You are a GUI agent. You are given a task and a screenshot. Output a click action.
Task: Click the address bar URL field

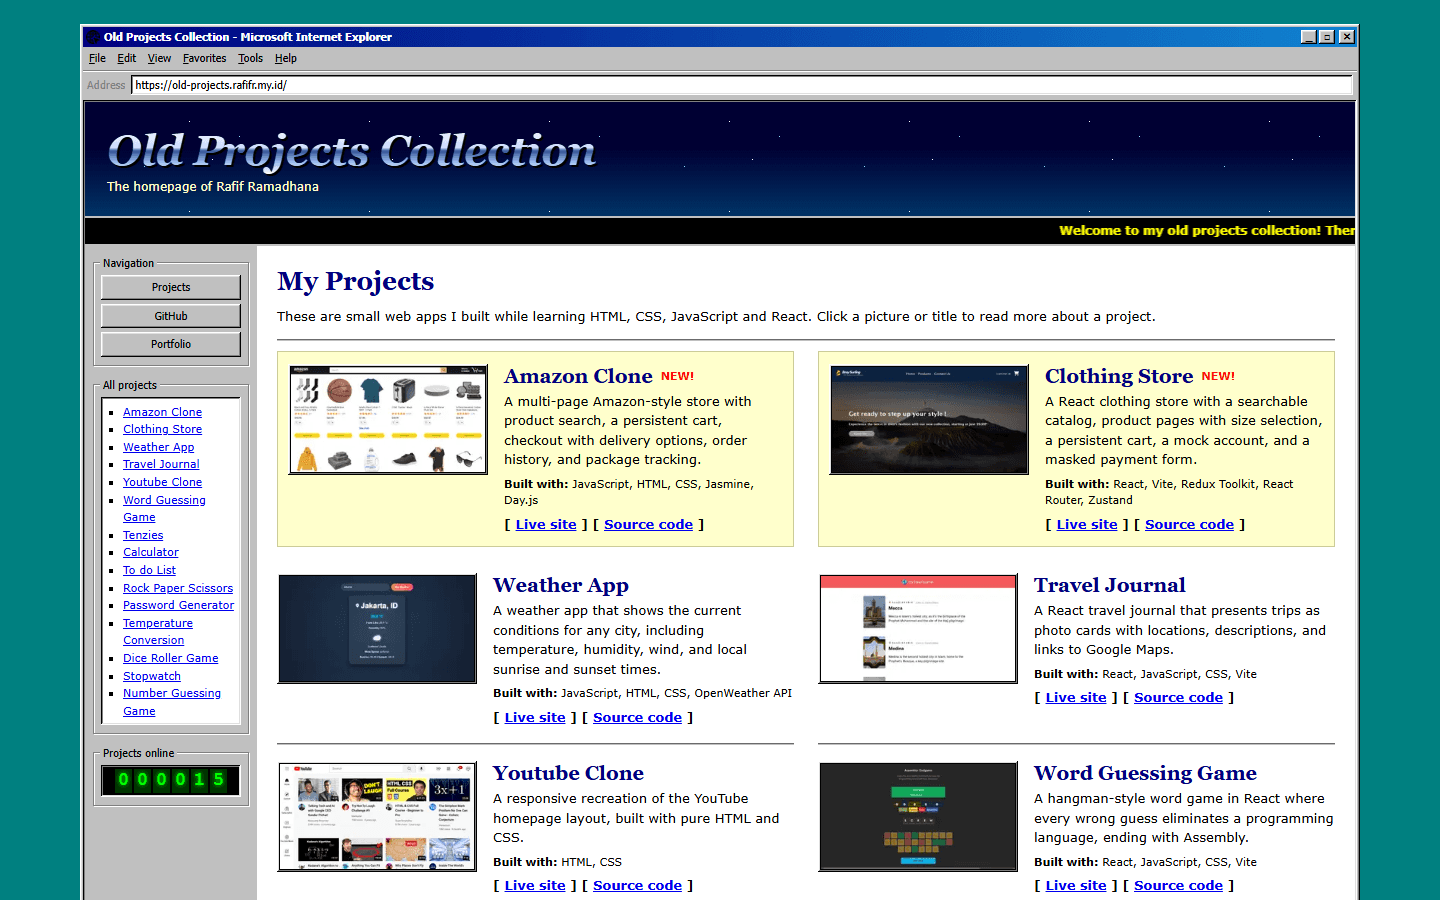point(742,85)
